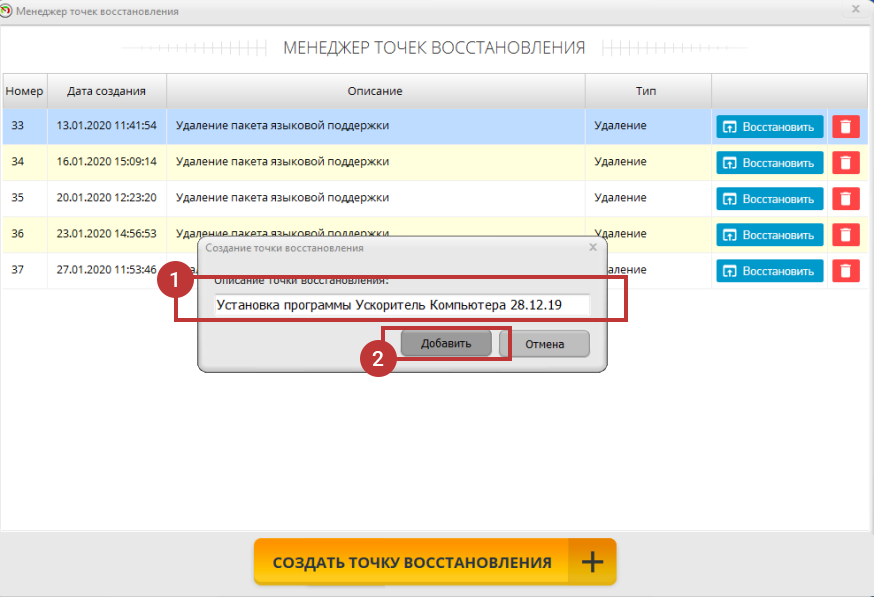Click the restore point description text field

[402, 305]
